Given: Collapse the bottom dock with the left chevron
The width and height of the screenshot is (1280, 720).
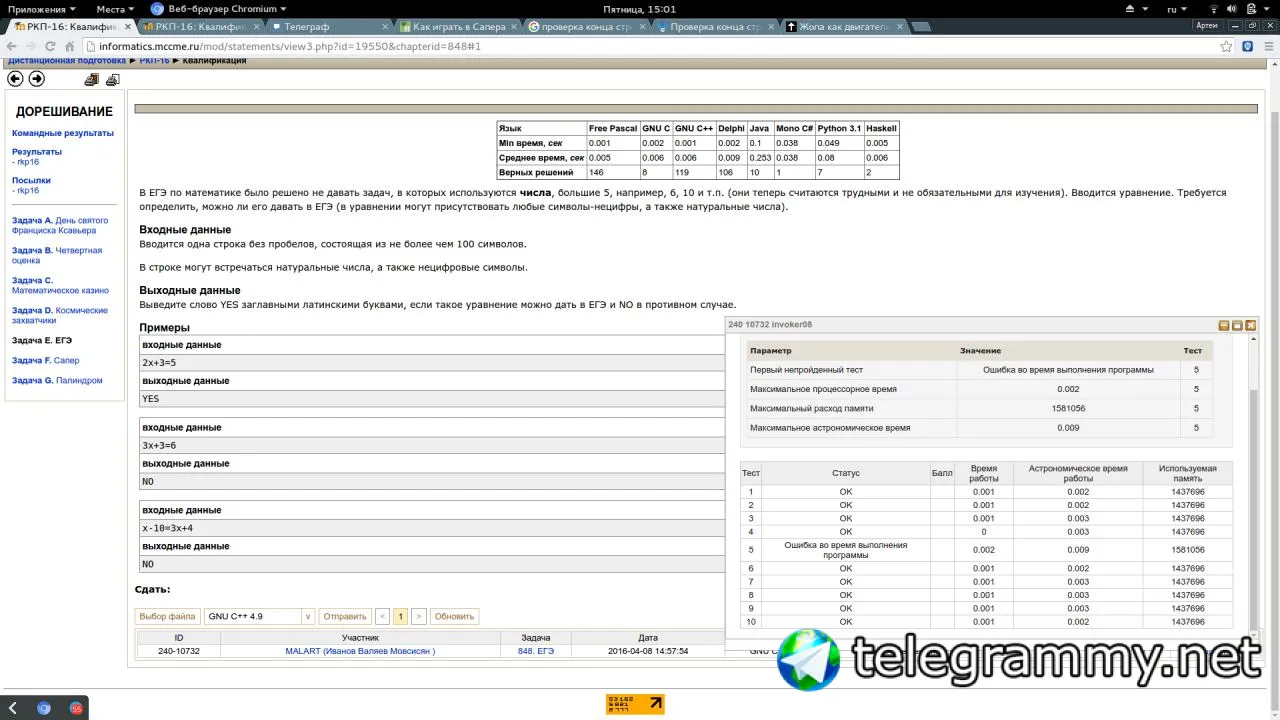Looking at the screenshot, I should pos(12,708).
